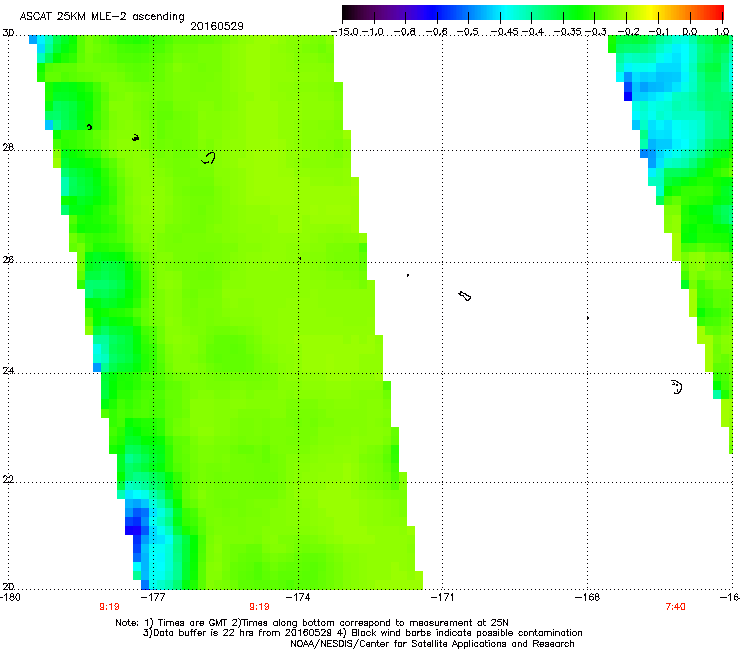740x650 pixels.
Task: Click the latitude label 20
Action: click(8, 586)
